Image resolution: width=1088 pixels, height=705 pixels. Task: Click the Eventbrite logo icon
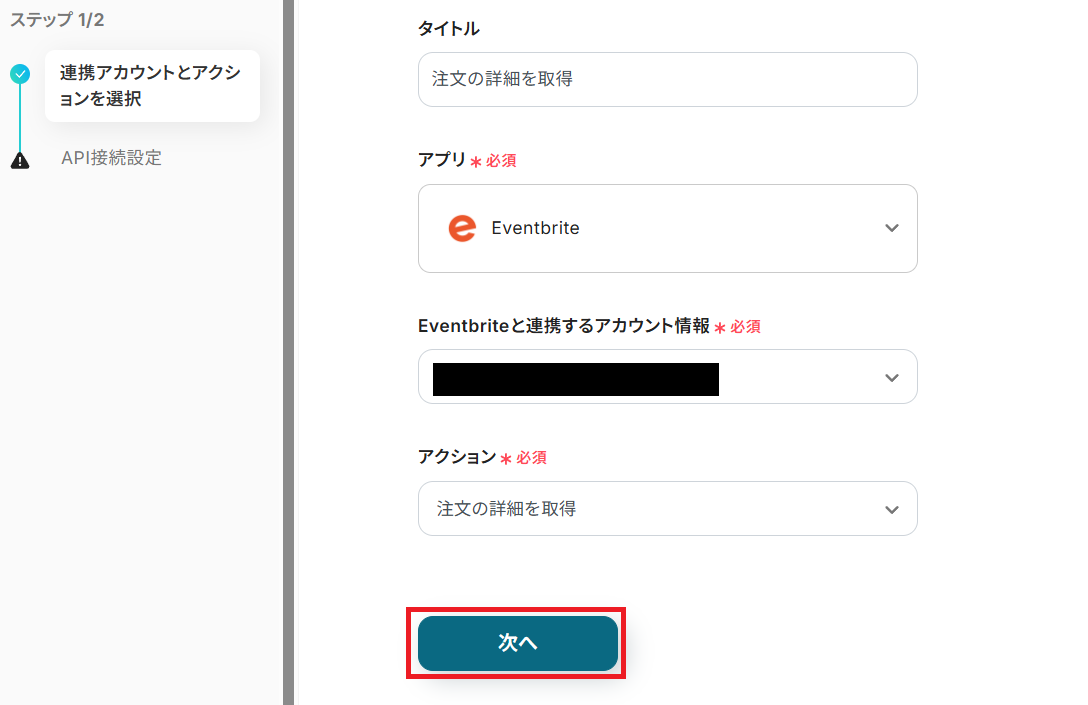(x=462, y=228)
